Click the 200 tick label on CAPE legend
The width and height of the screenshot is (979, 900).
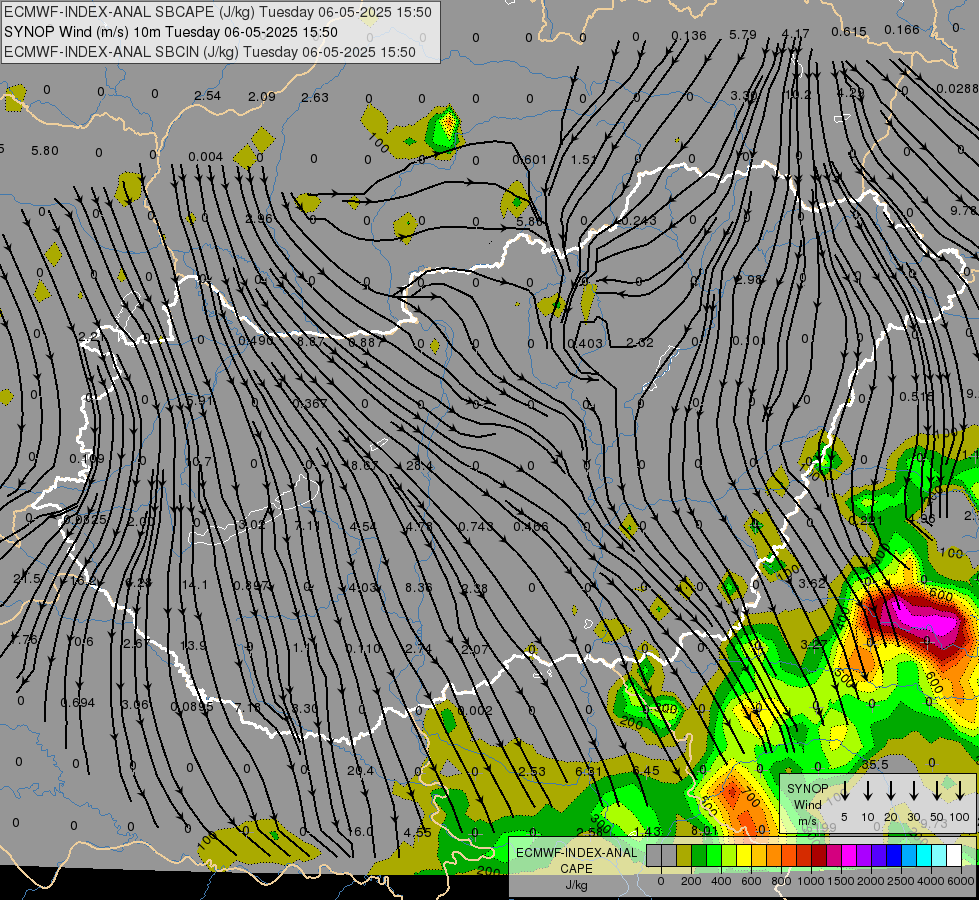[x=691, y=881]
